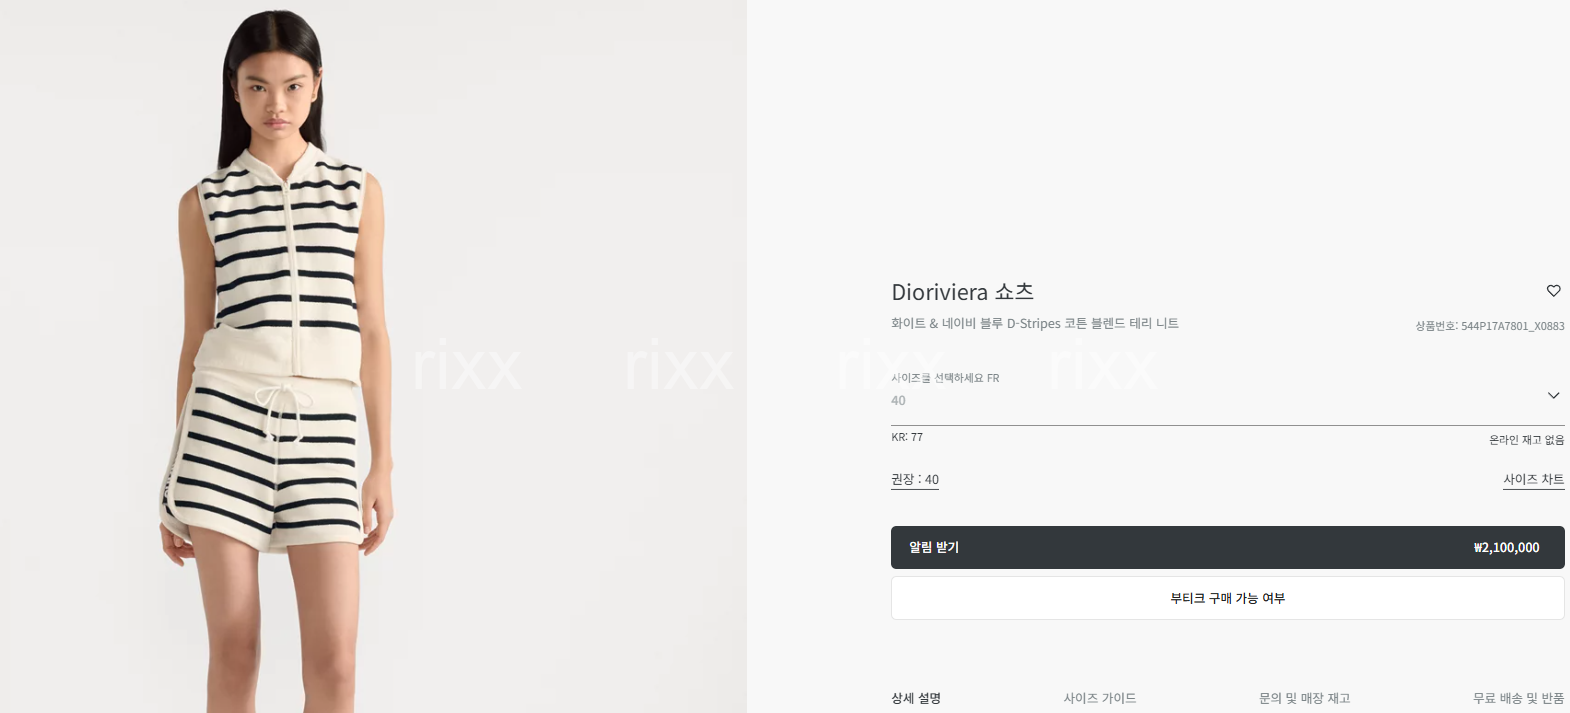This screenshot has width=1570, height=713.
Task: Click the 온라인 재고 없음 stock notice
Action: click(x=1526, y=440)
